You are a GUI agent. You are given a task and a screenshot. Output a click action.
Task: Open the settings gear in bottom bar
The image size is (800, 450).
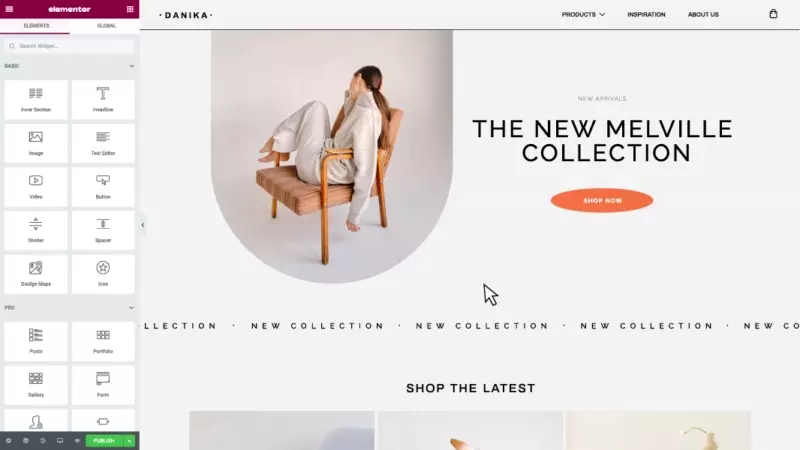click(8, 441)
